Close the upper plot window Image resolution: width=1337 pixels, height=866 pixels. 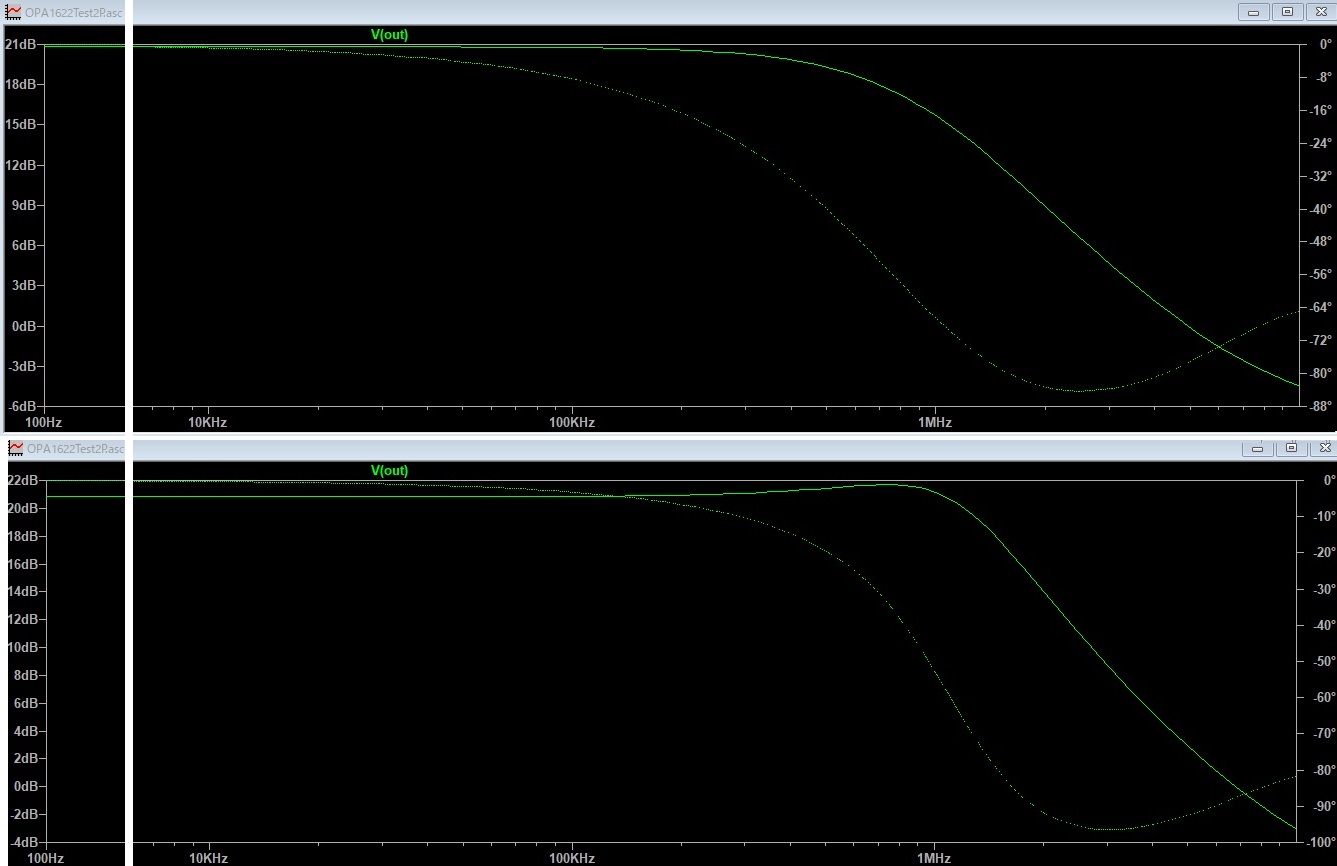[1320, 12]
